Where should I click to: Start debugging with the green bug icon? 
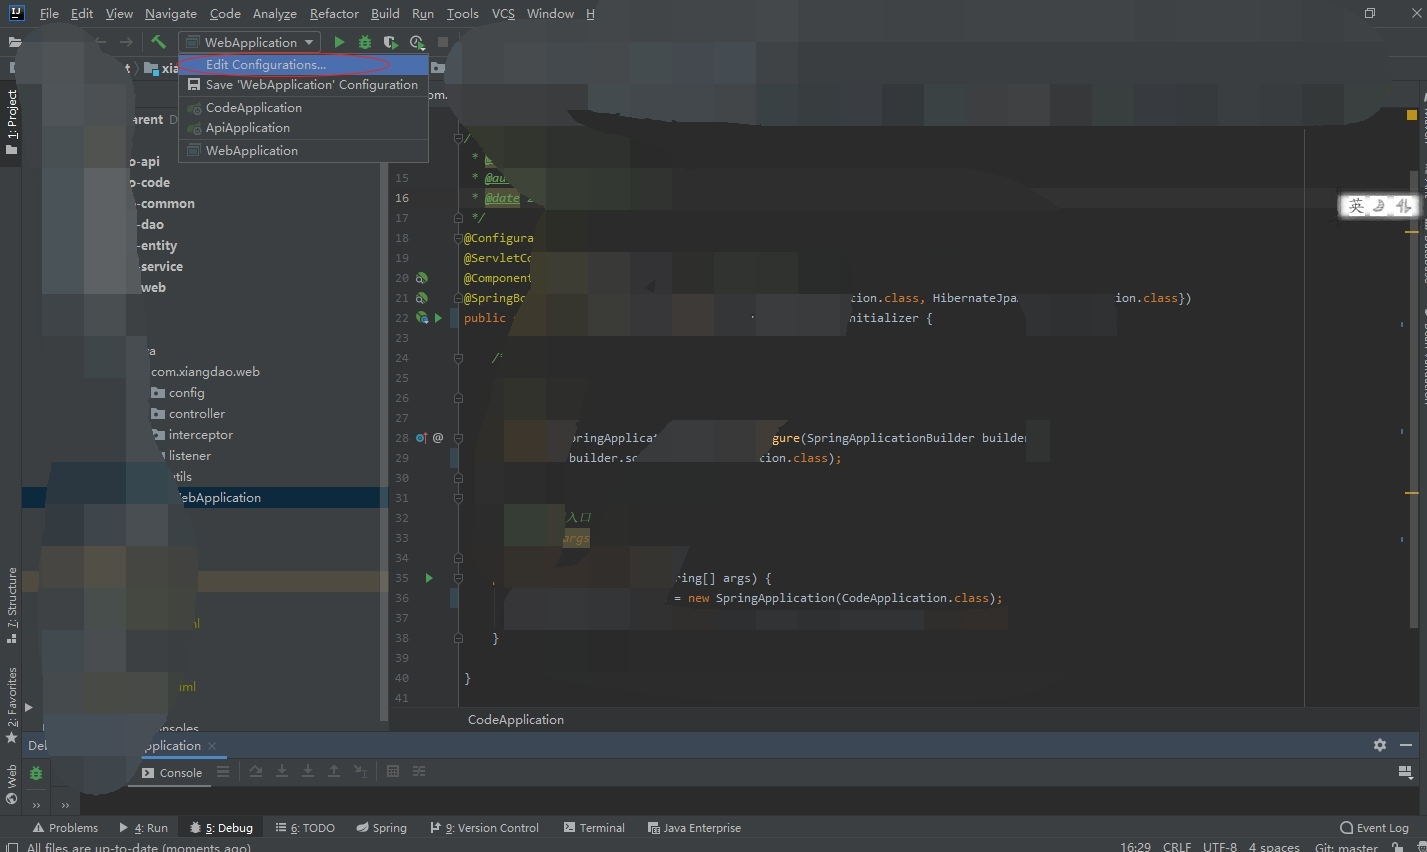365,42
